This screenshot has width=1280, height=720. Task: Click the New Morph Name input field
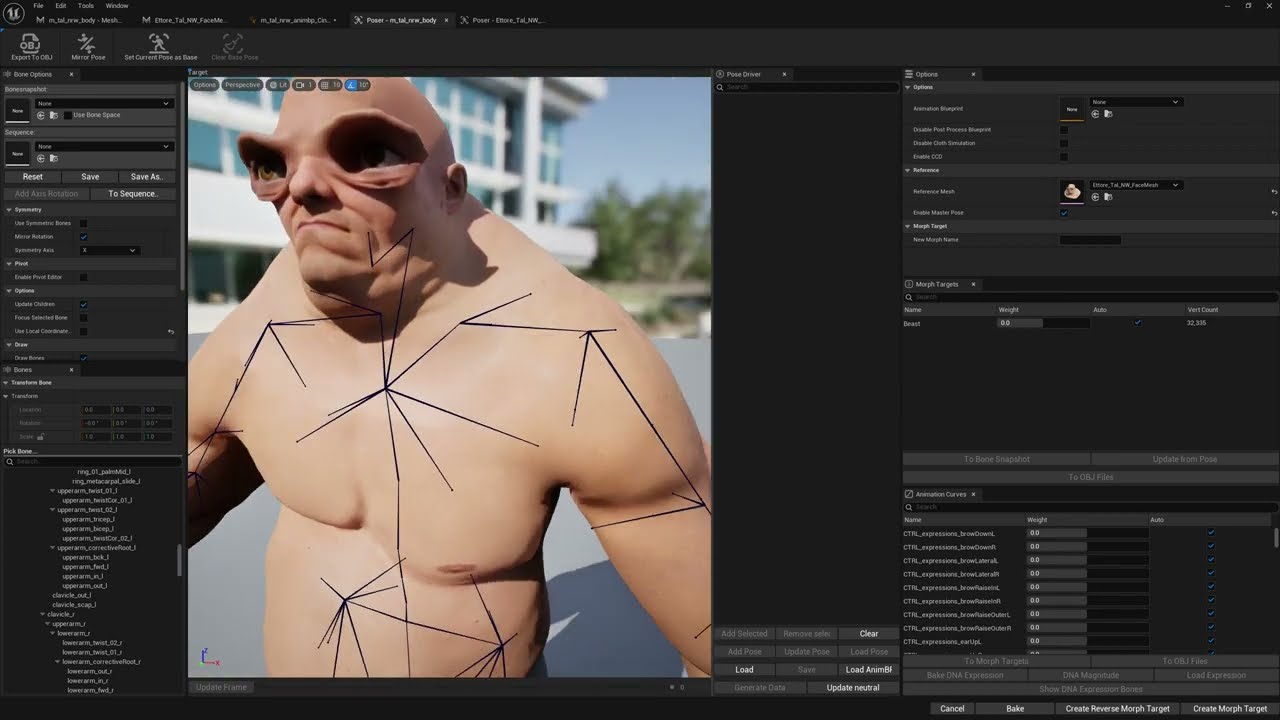1090,240
